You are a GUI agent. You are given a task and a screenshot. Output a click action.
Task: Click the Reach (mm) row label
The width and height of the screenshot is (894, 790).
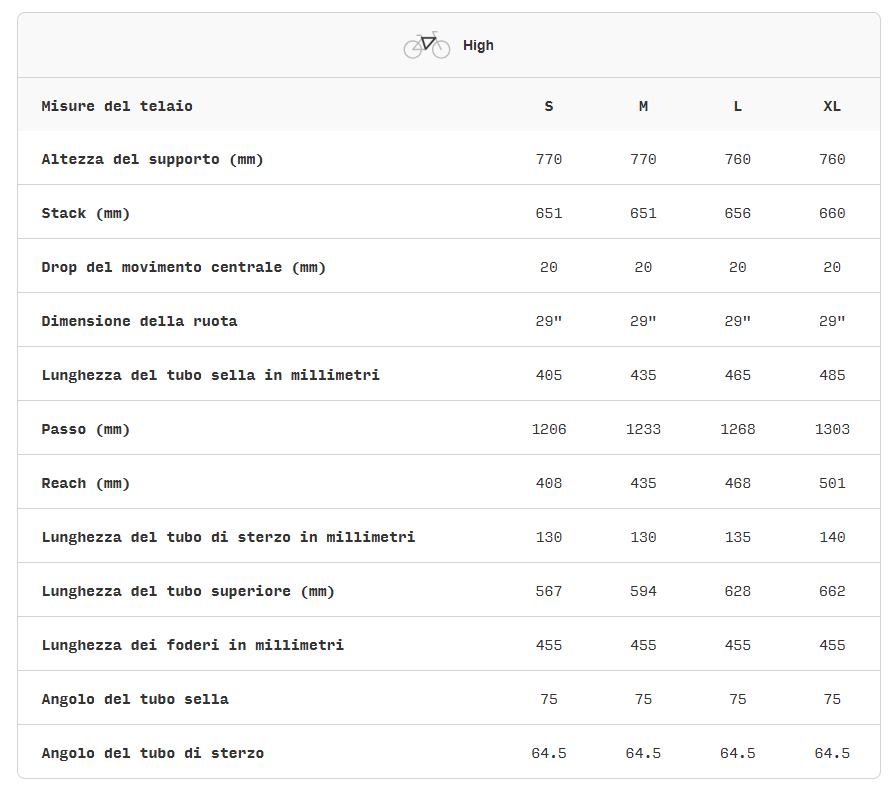coord(86,483)
